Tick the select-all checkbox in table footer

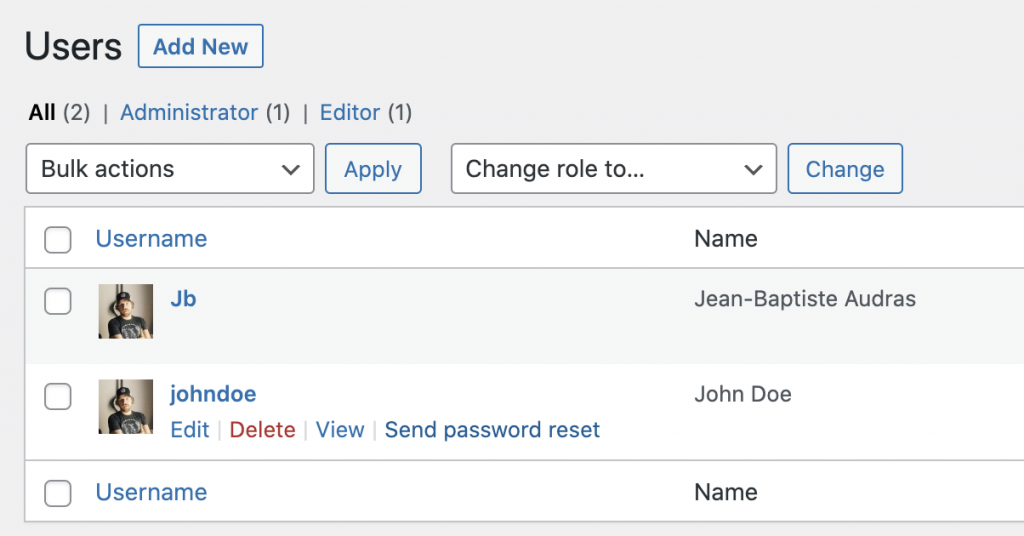tap(57, 493)
